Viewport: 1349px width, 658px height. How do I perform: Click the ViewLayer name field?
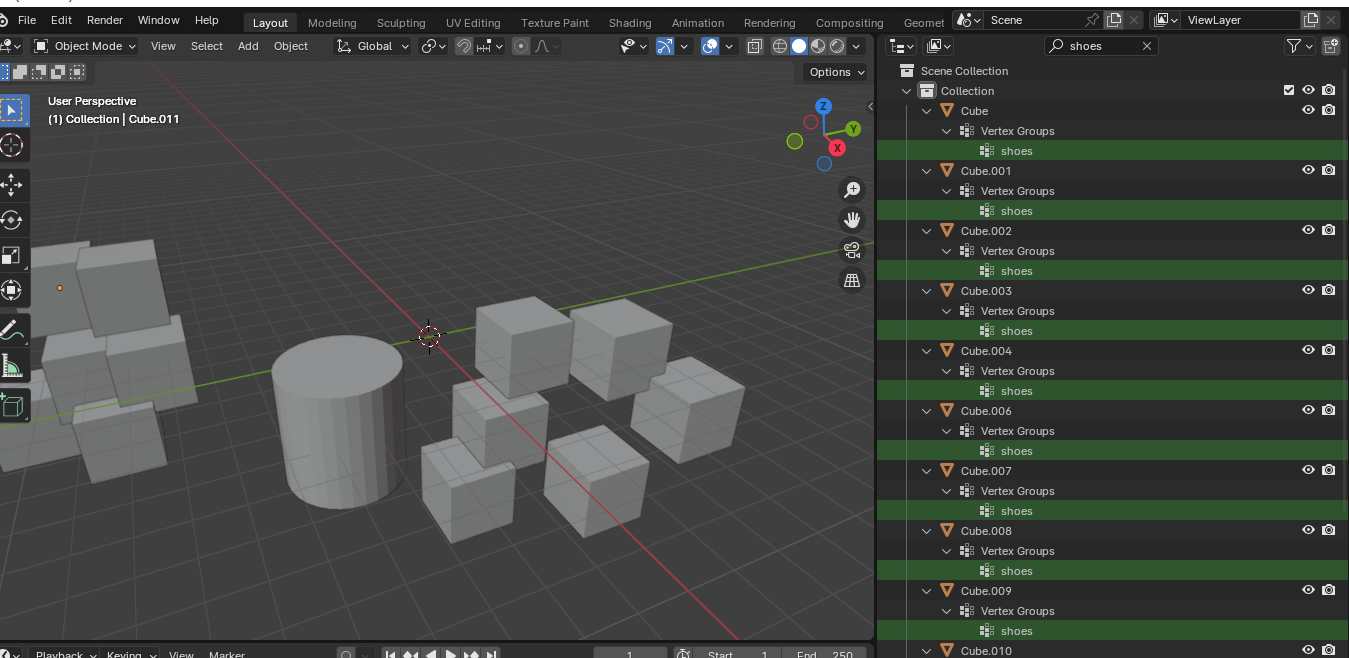(x=1241, y=20)
